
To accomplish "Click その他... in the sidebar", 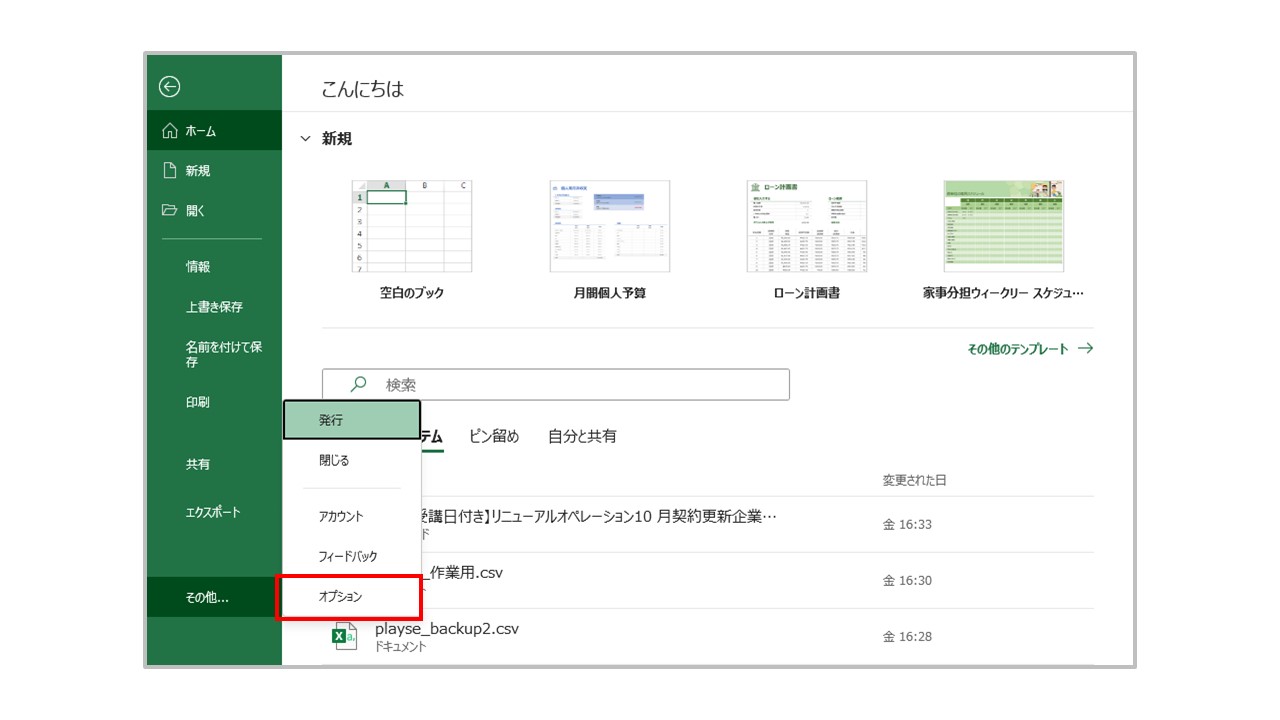I will pos(214,598).
